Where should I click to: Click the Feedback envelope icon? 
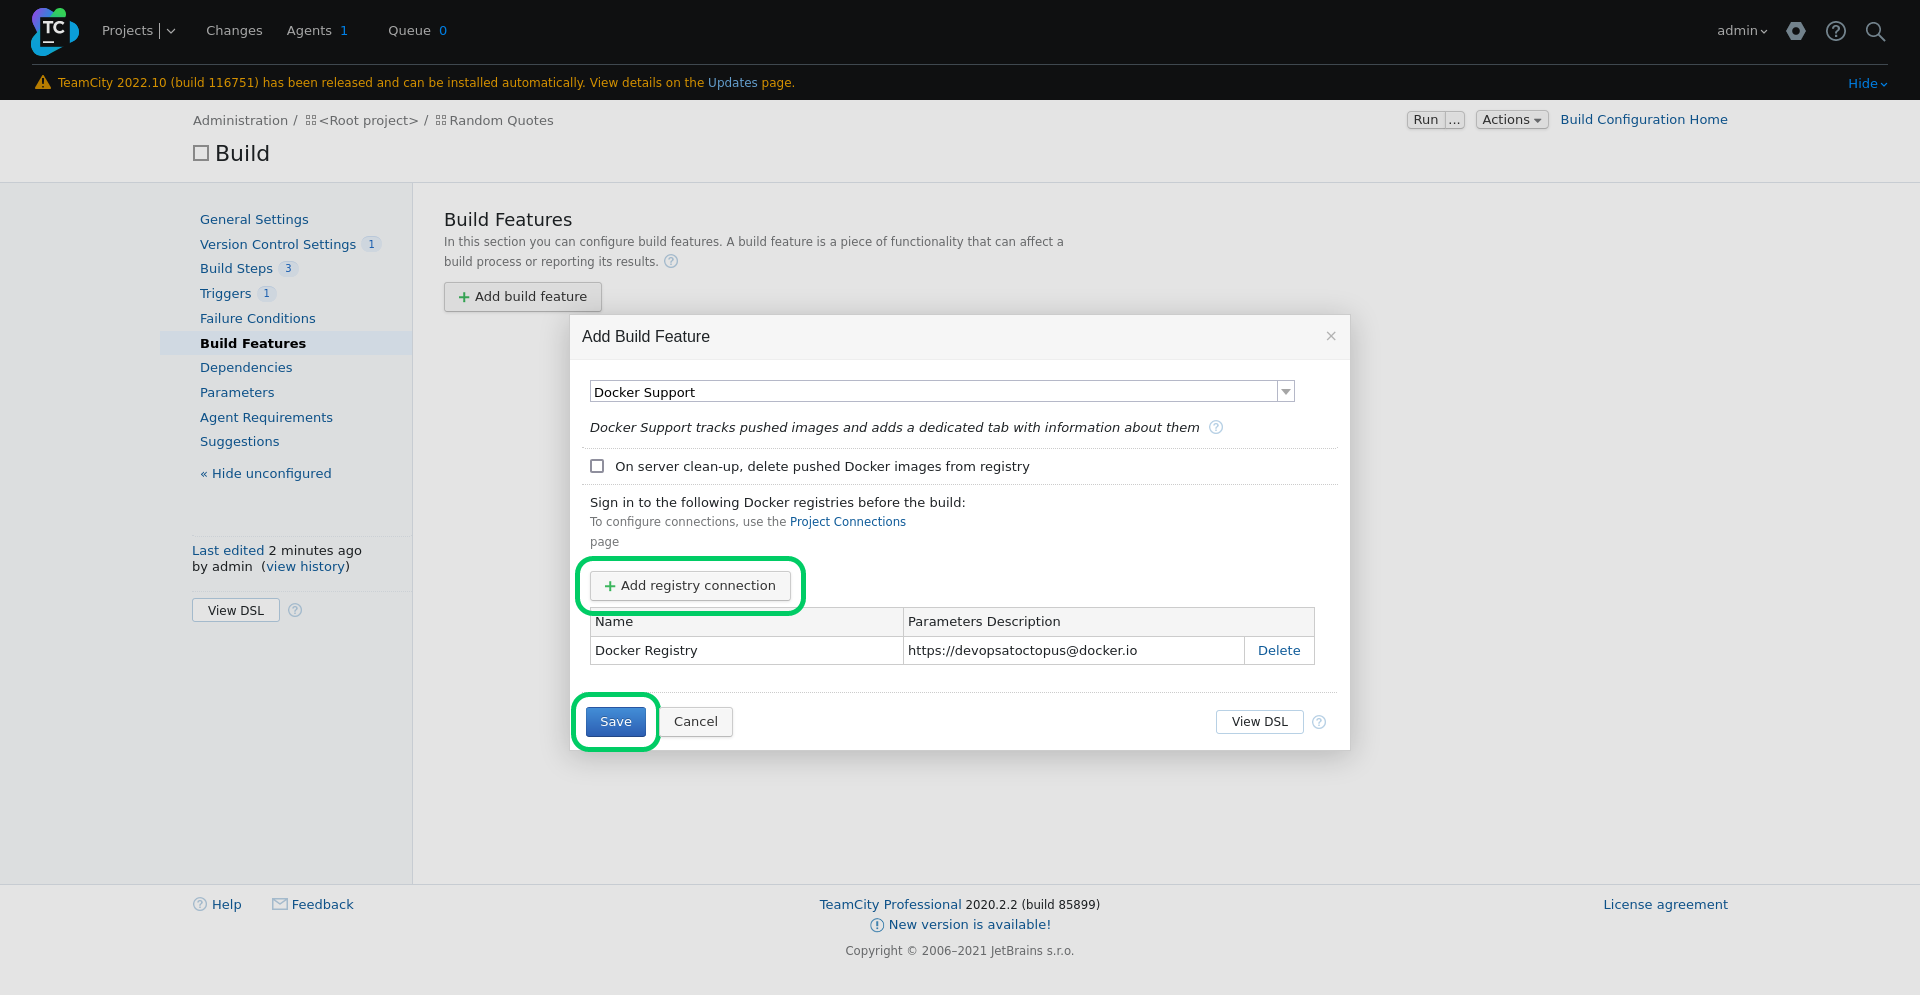[280, 904]
